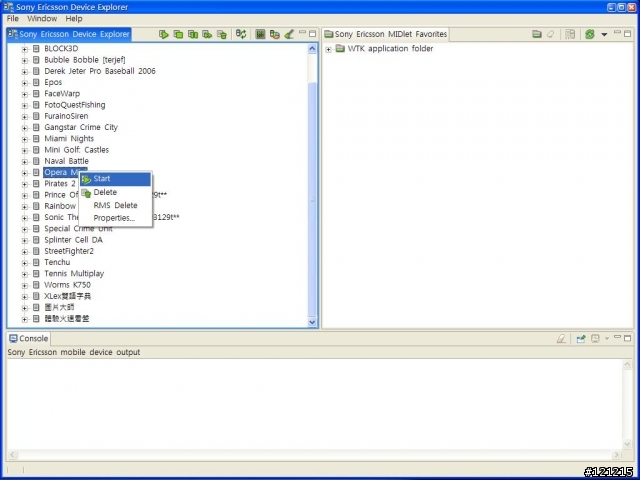The width and height of the screenshot is (640, 480).
Task: Choose Start from the context menu
Action: pos(116,179)
